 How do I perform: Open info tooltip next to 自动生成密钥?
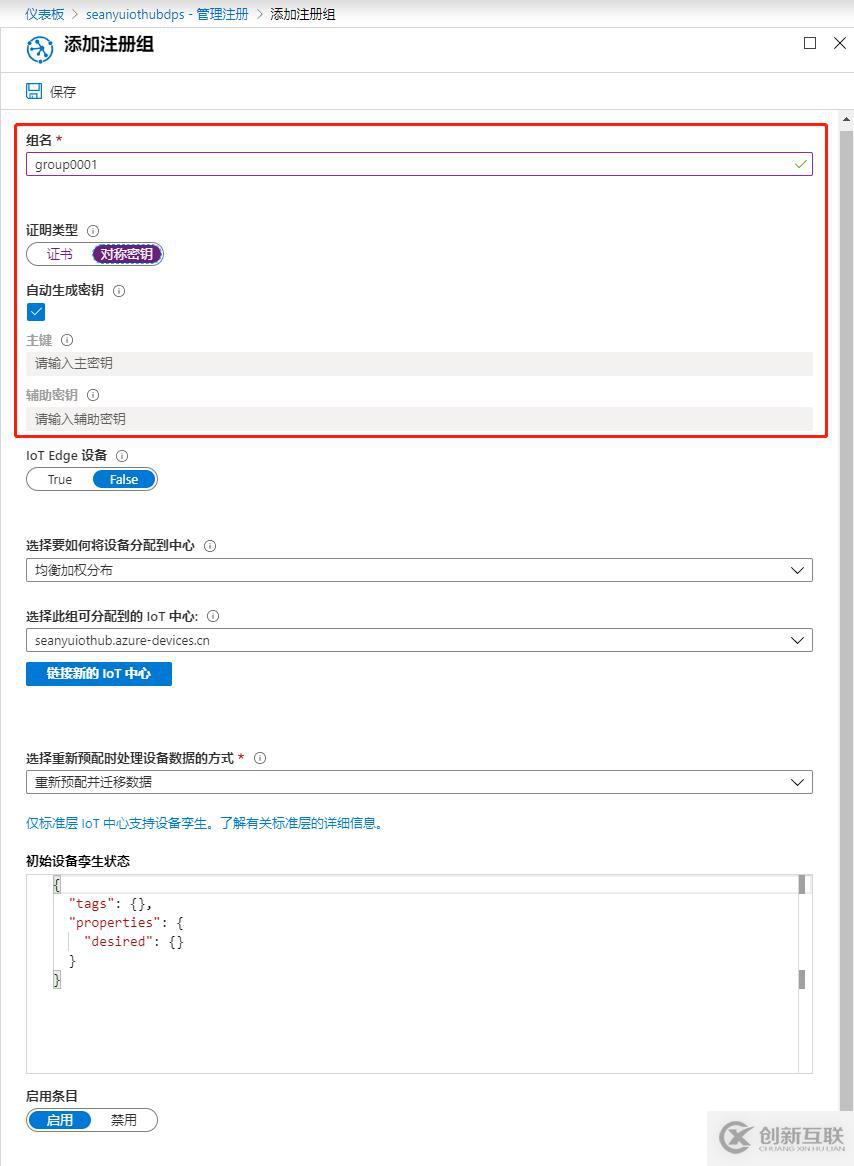[119, 291]
